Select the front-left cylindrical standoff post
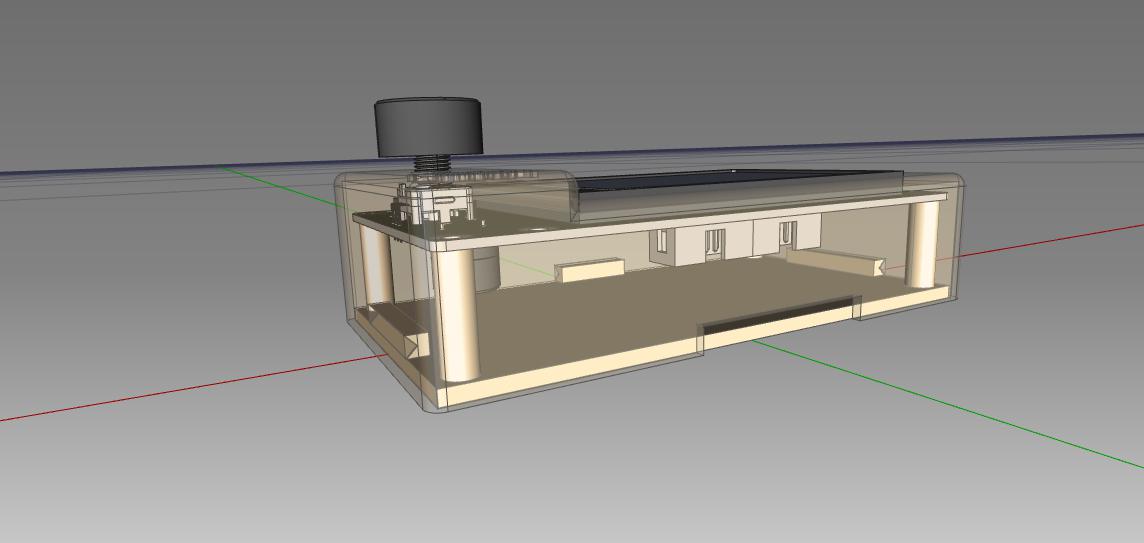 tap(457, 314)
